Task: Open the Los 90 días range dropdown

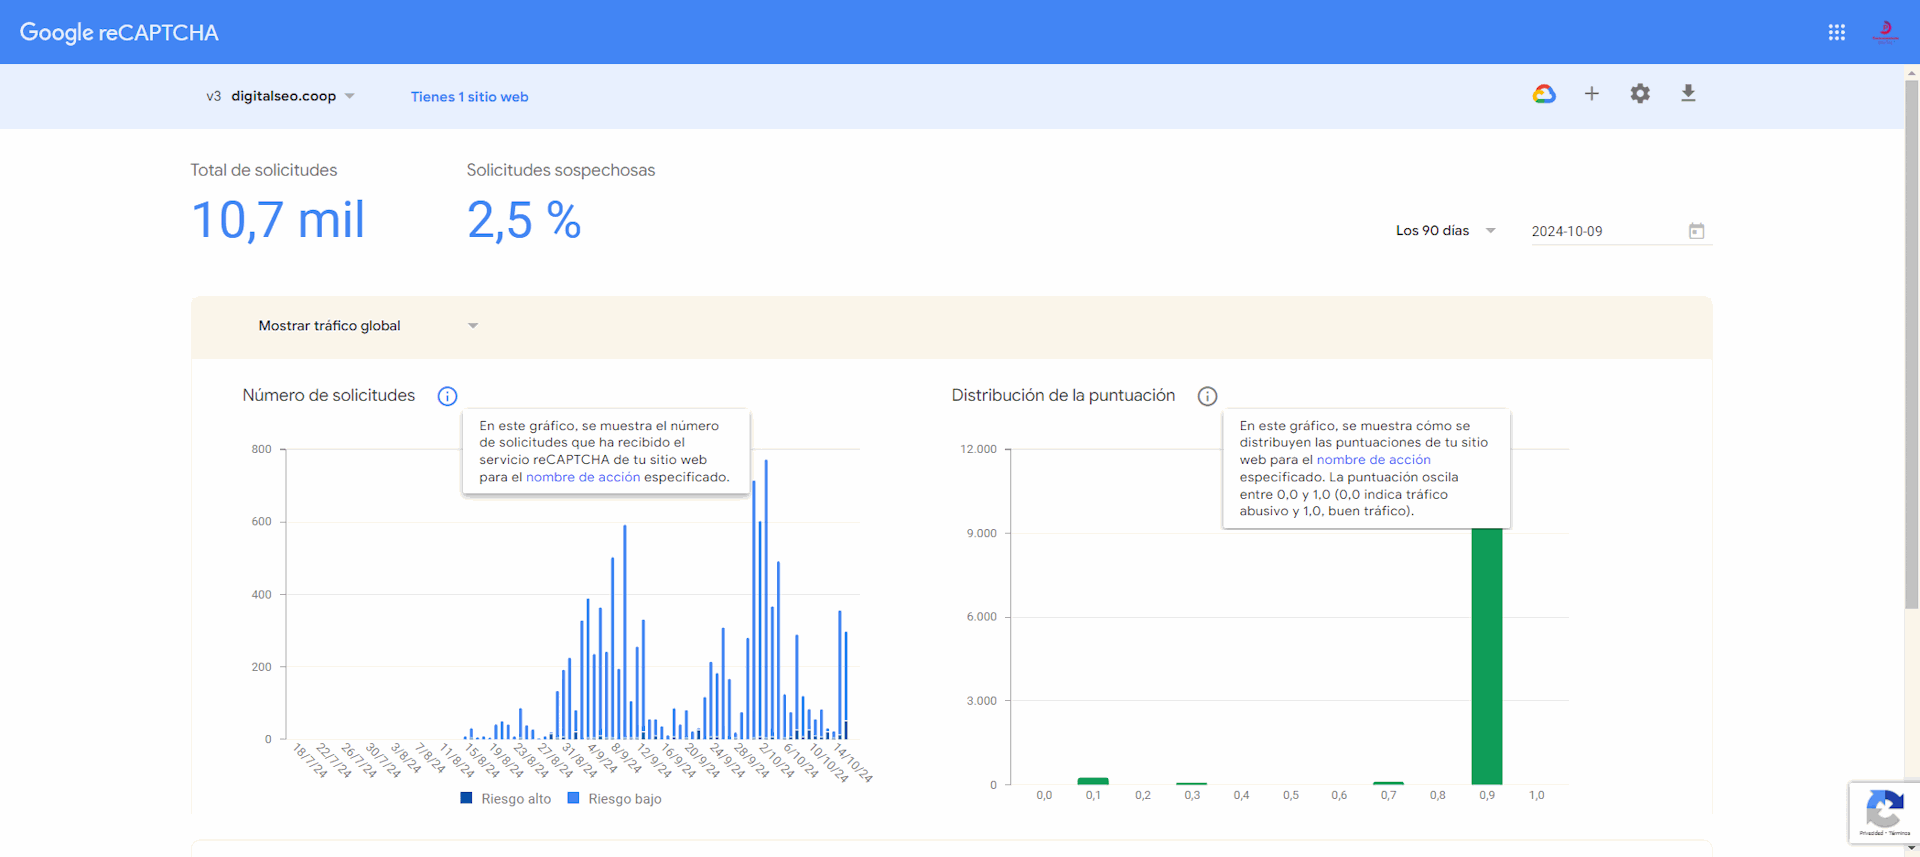Action: click(x=1445, y=231)
